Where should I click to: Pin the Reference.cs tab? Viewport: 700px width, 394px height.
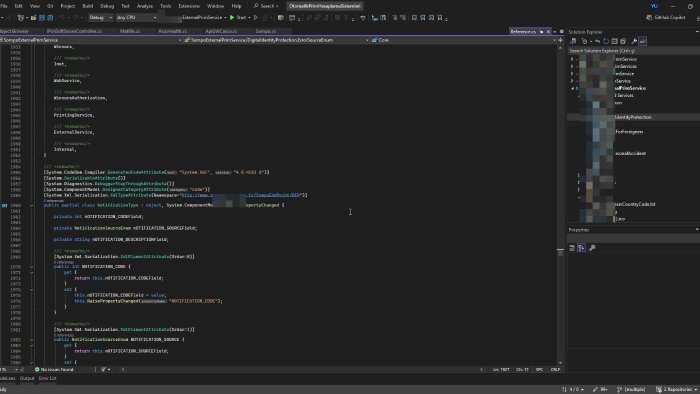[542, 32]
